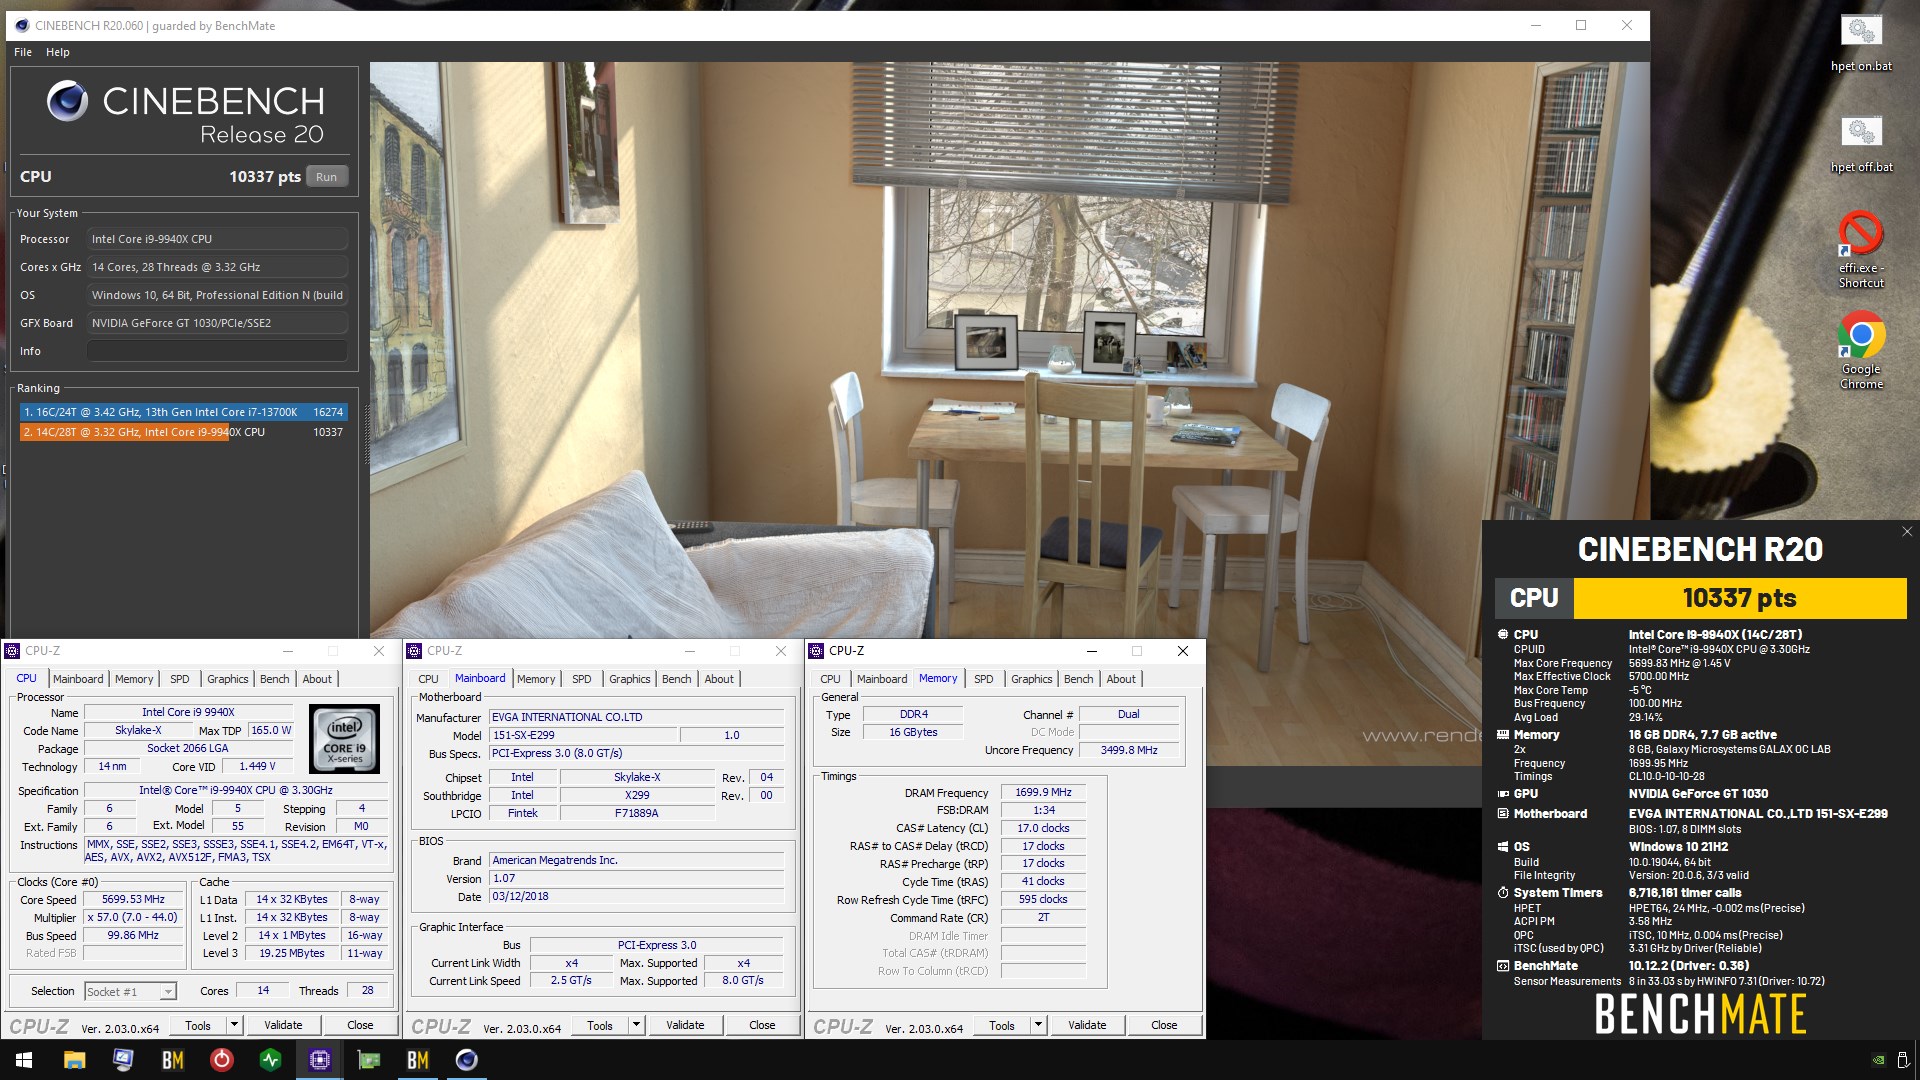1920x1080 pixels.
Task: Click the BenchMate GPU section icon
Action: (1503, 793)
